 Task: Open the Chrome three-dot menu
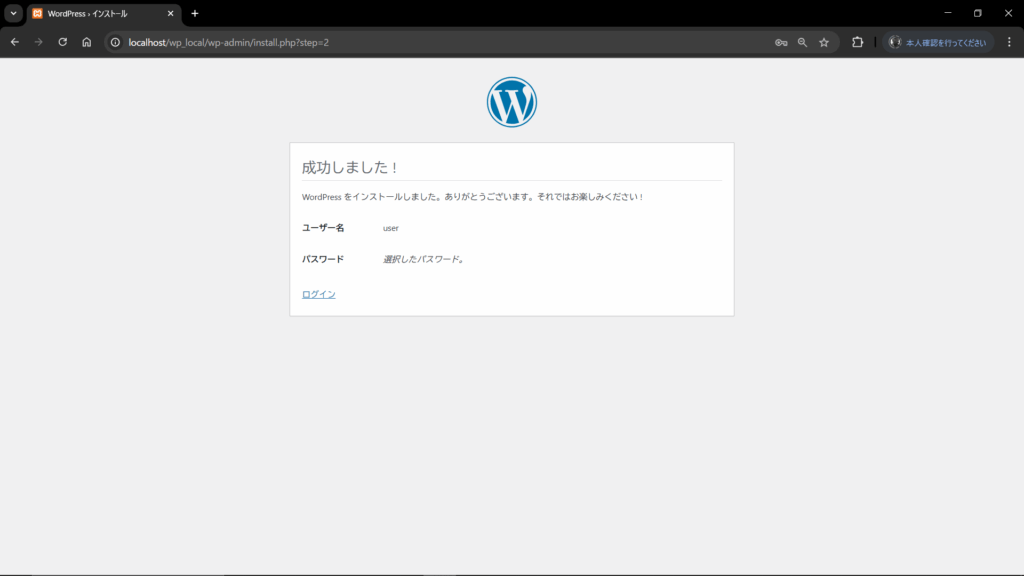[1009, 42]
